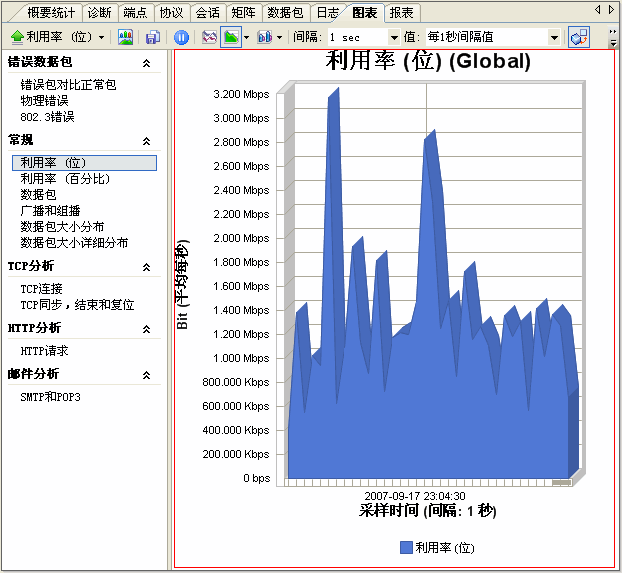Open the 数据包大小详细分布 chart
The image size is (622, 573).
click(x=74, y=242)
